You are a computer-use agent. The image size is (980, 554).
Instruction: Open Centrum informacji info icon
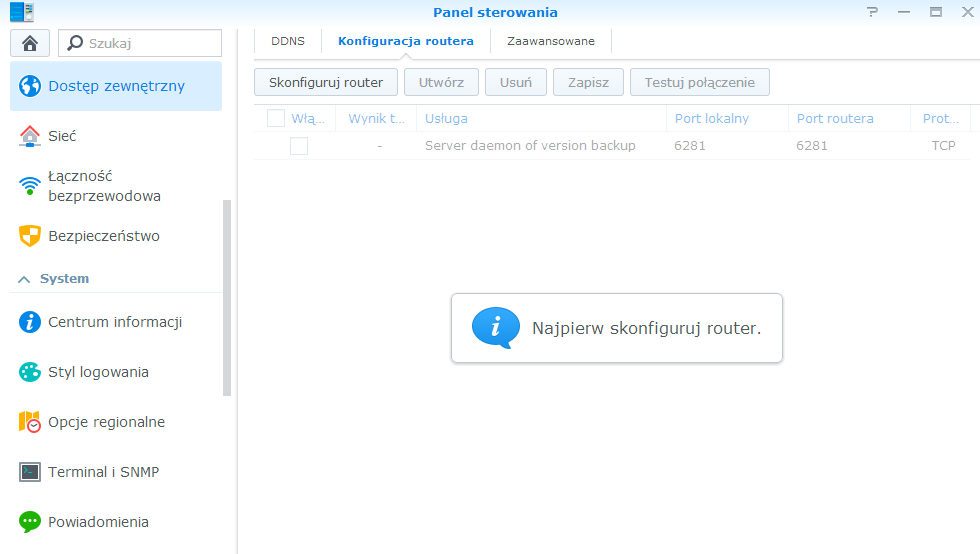(30, 322)
